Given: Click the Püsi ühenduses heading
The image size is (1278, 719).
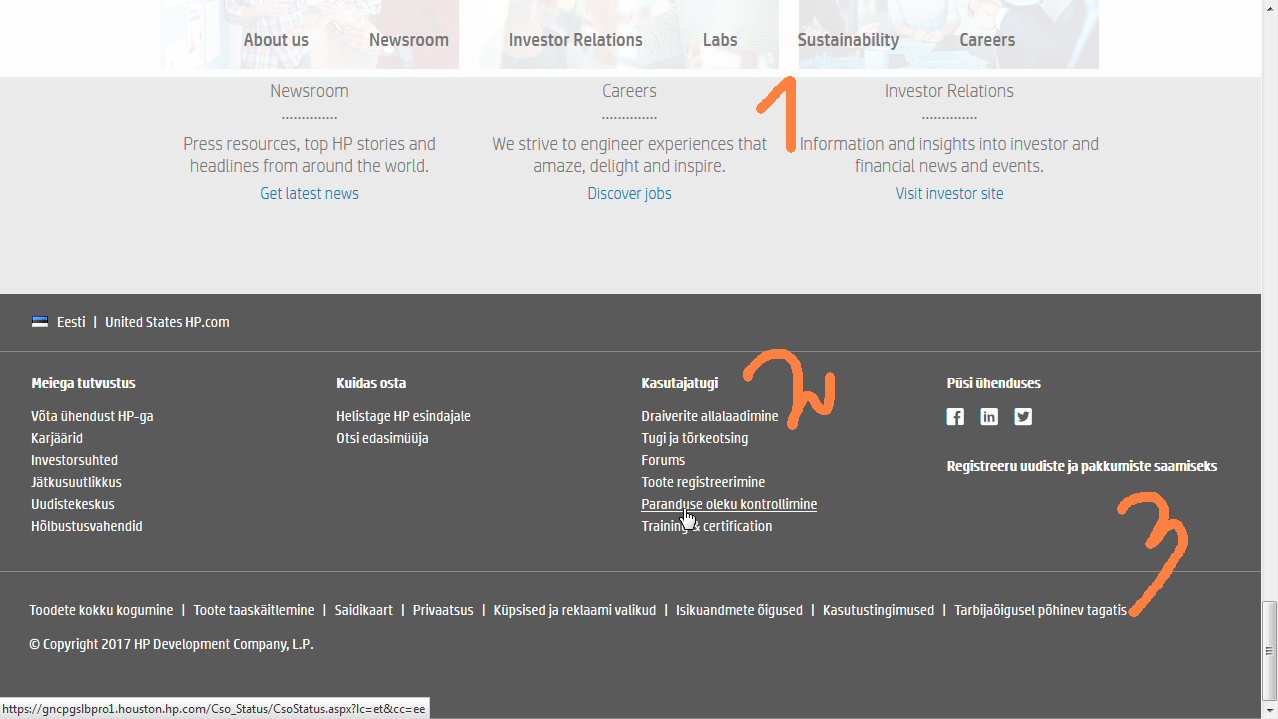Looking at the screenshot, I should (993, 383).
